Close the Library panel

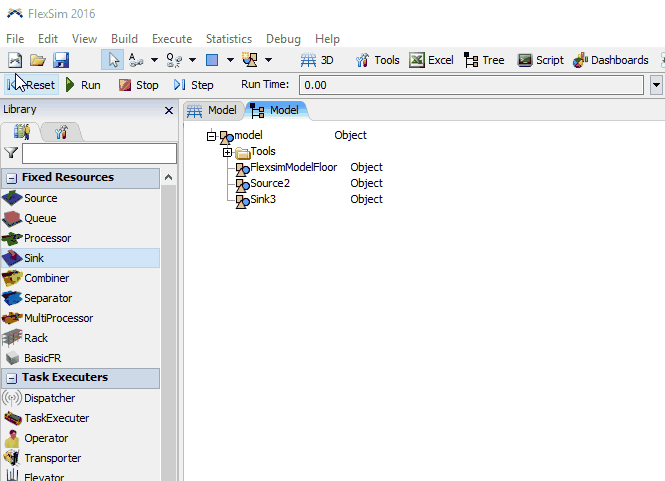click(169, 110)
